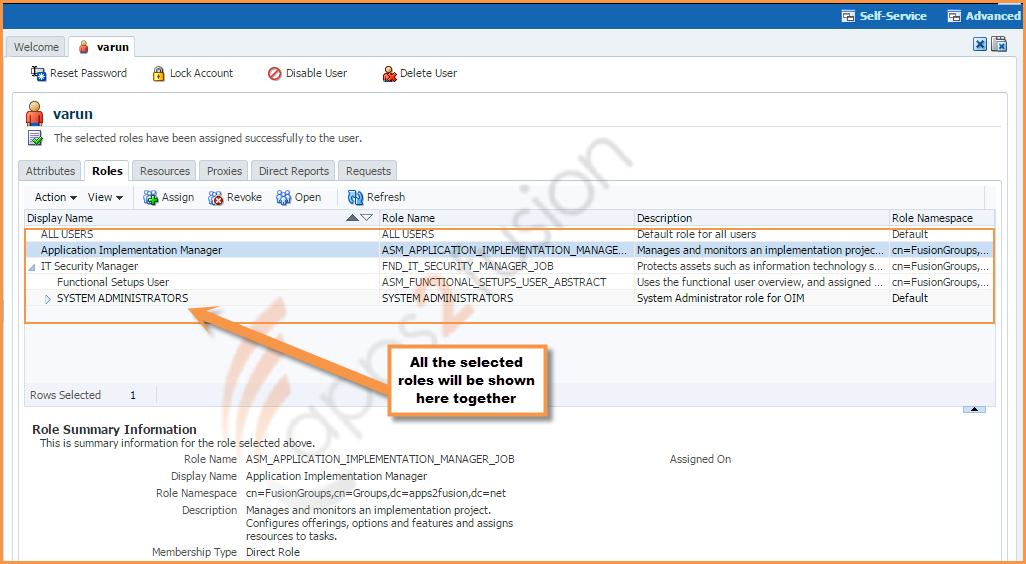Click the Description column header
This screenshot has width=1026, height=564.
tap(762, 218)
